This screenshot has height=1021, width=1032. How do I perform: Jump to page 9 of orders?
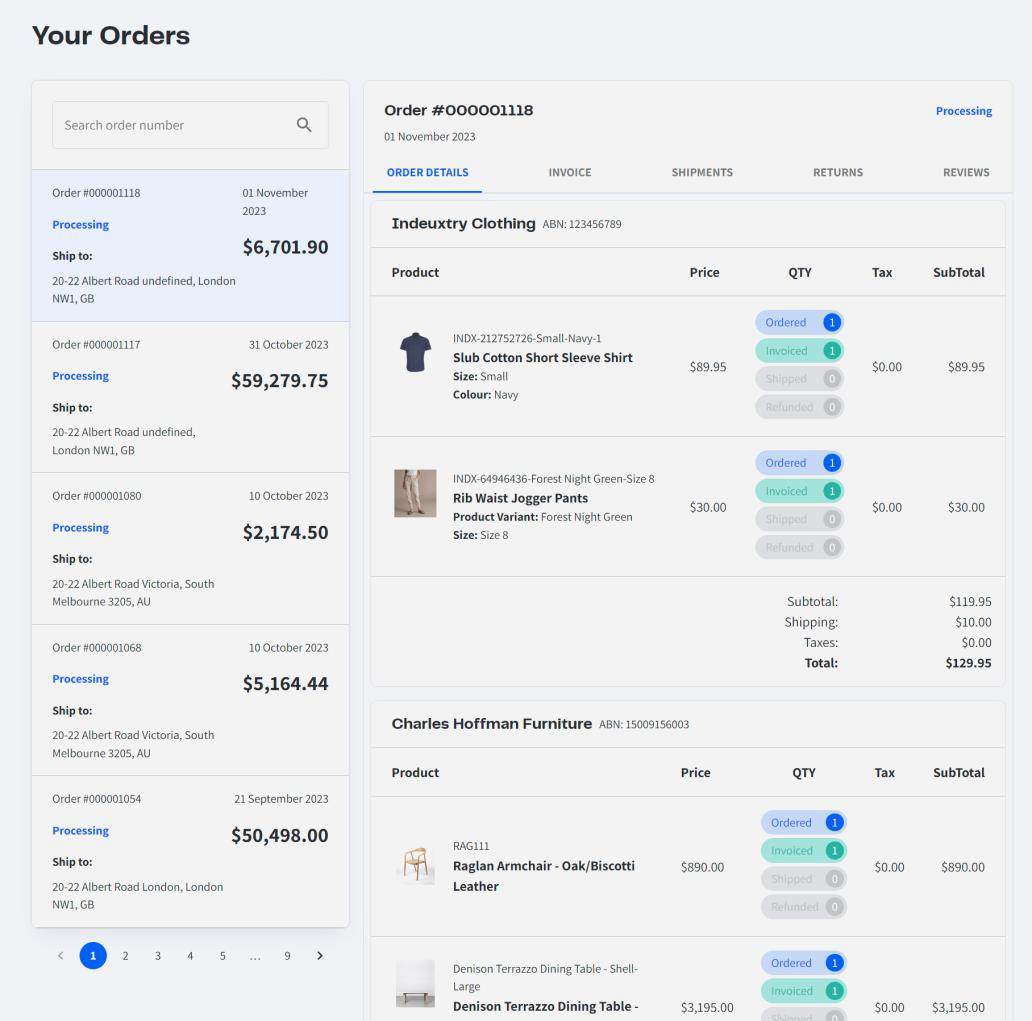287,955
